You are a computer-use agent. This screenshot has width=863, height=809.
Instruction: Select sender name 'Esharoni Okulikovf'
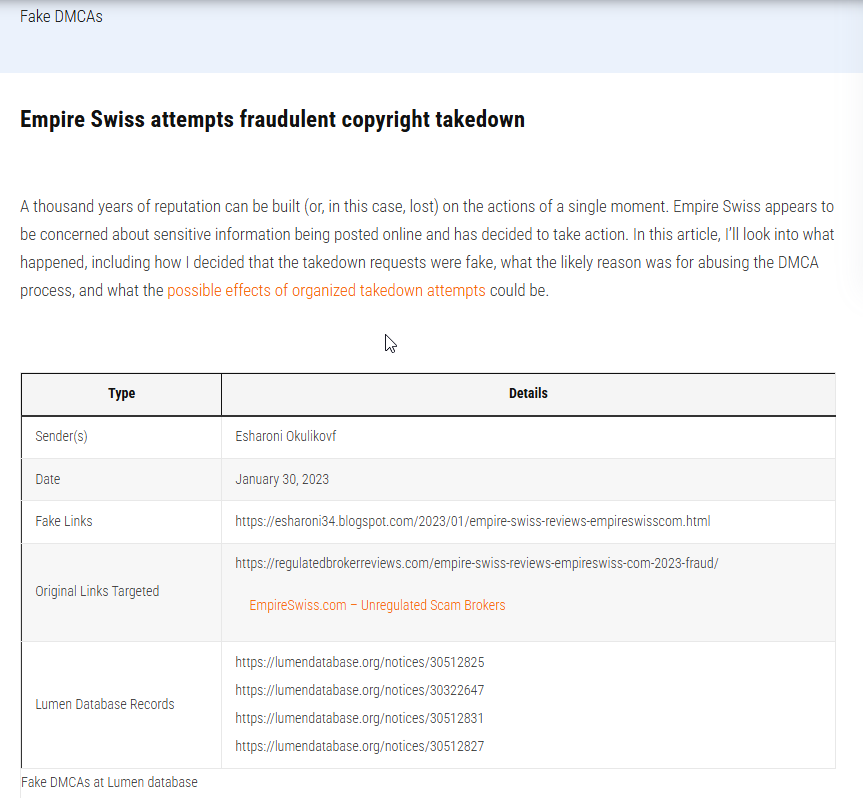coord(286,436)
